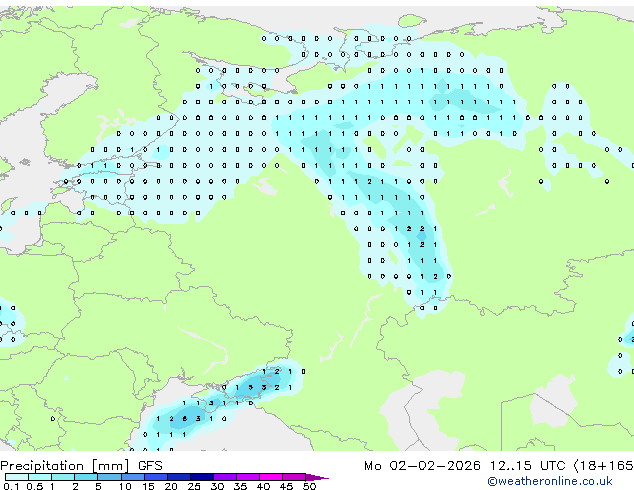Click the 'Precipitation [mm] GFS' title text
Screen dimensions: 634x490
pyautogui.click(x=81, y=466)
